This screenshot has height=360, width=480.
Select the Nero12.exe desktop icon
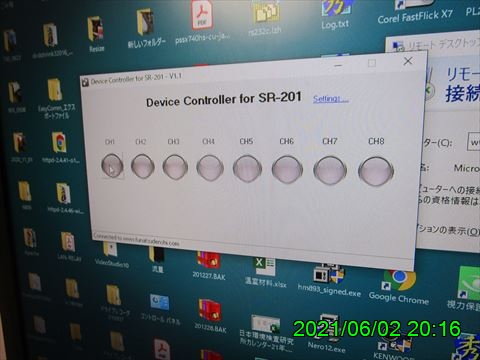(327, 333)
